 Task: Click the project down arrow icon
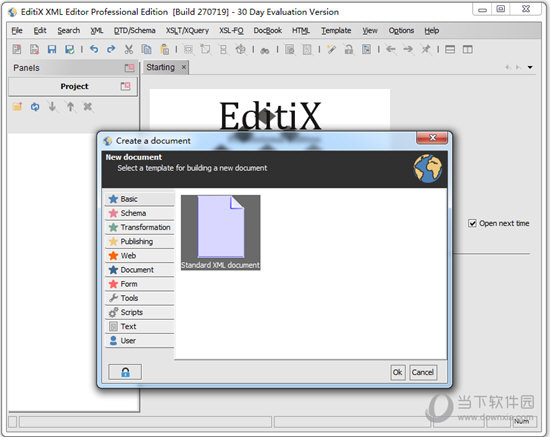[x=52, y=106]
